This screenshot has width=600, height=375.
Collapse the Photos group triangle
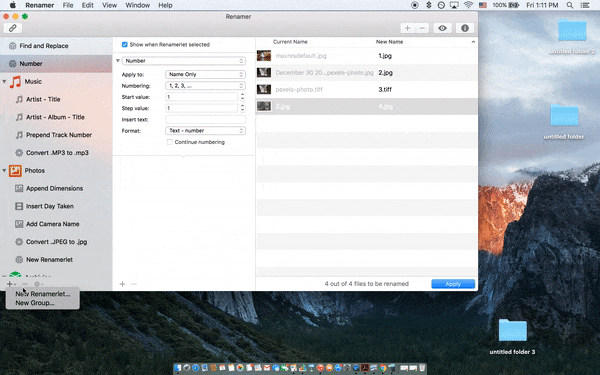(4, 171)
